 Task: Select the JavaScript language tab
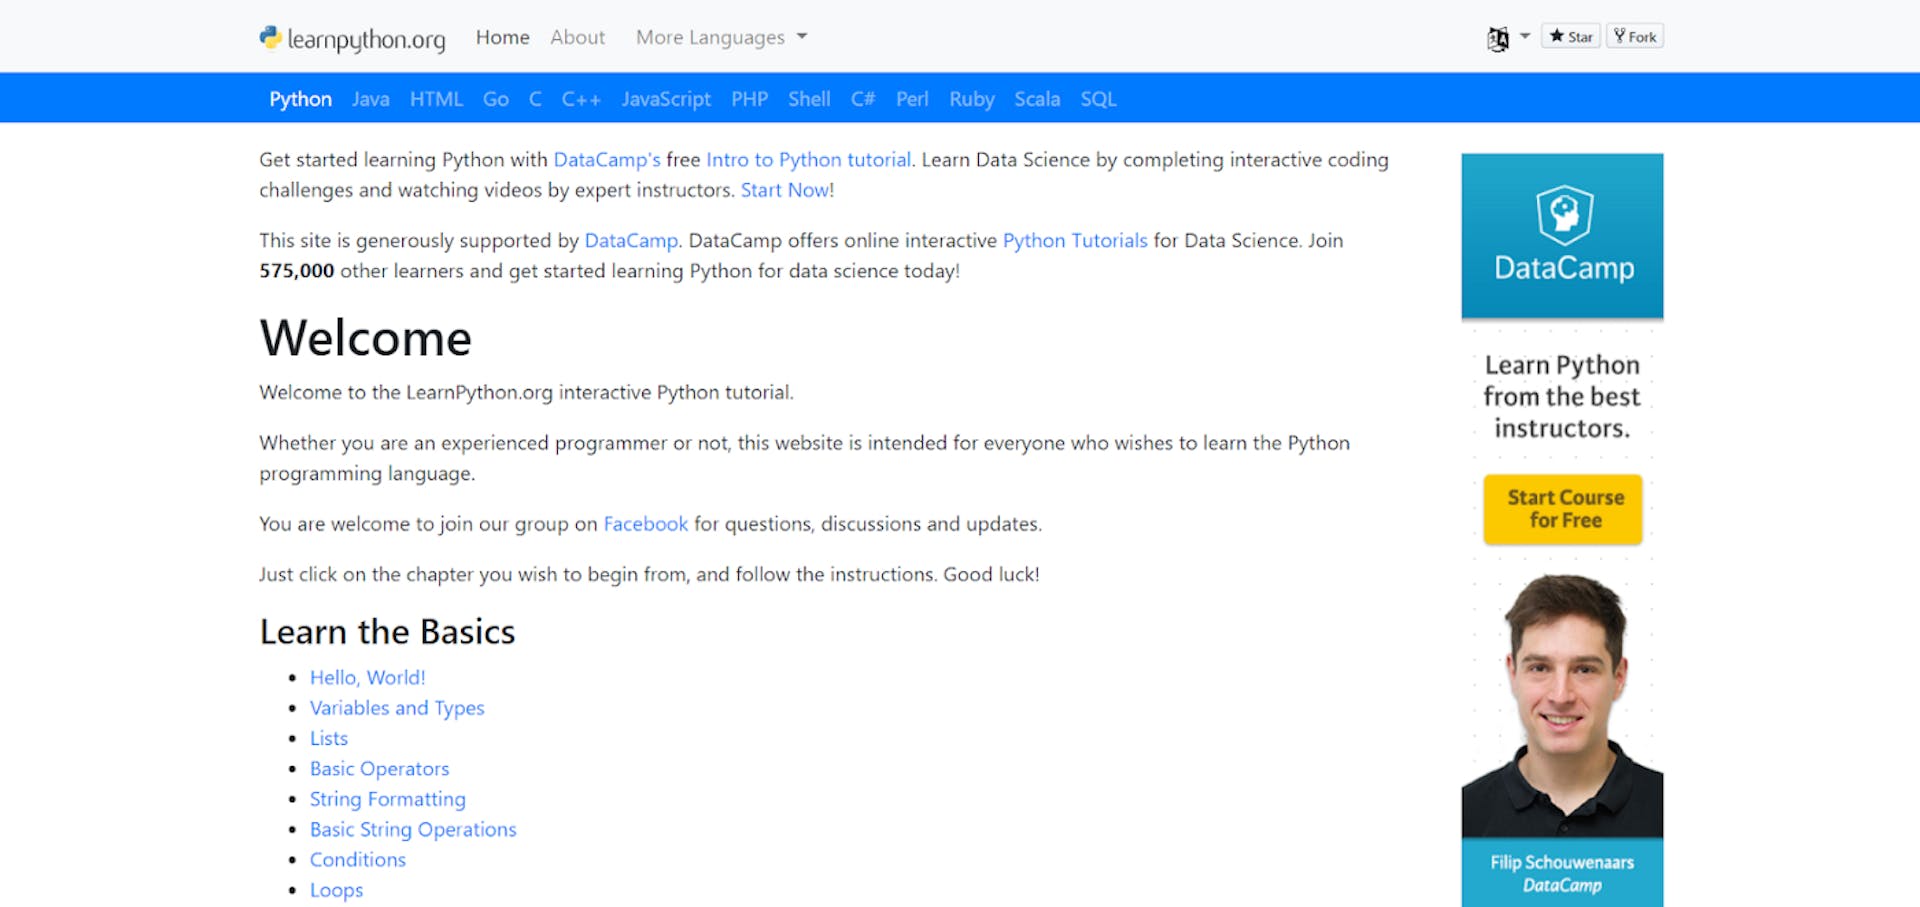(x=666, y=99)
